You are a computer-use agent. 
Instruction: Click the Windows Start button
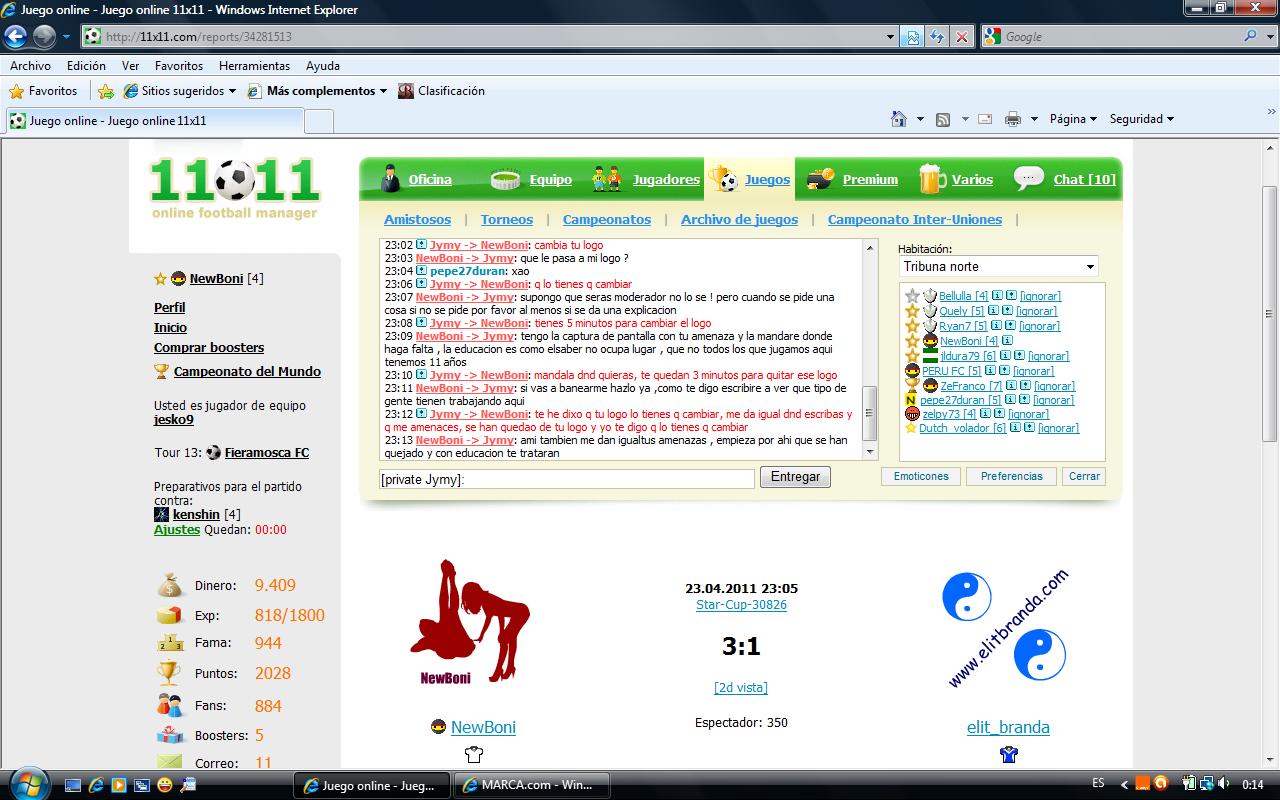[x=27, y=784]
